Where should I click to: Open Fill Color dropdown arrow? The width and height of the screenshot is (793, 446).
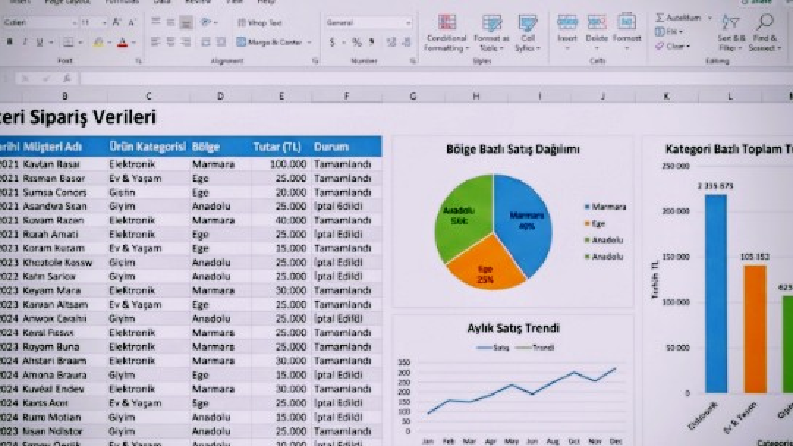tap(109, 42)
